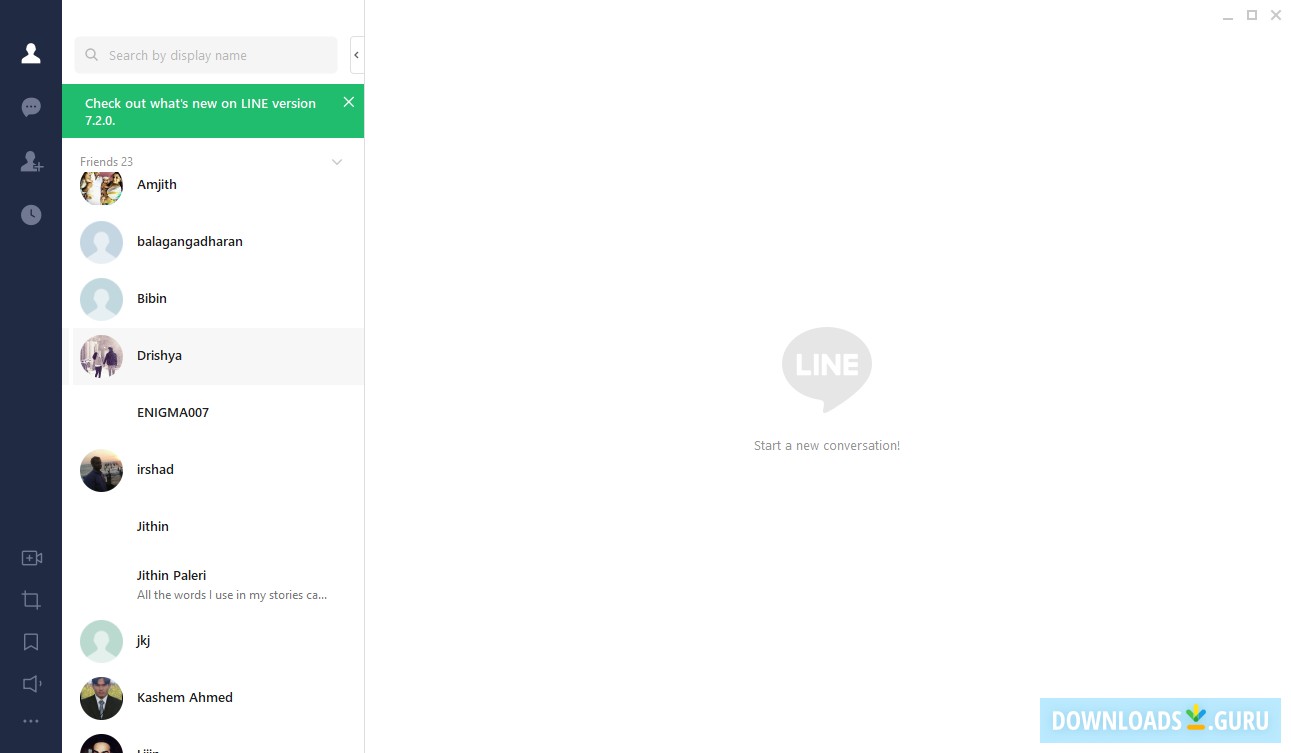Open the Friends tab in sidebar

31,54
